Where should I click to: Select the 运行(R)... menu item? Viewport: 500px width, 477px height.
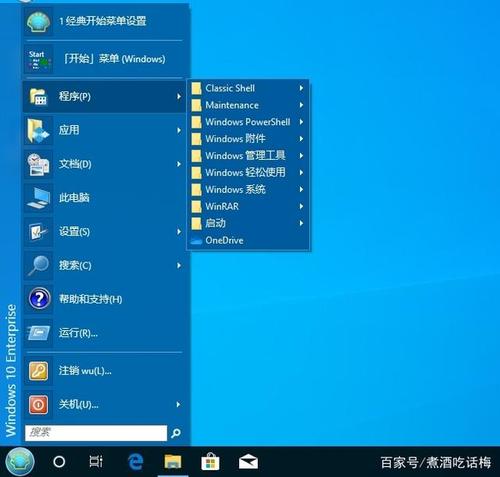pyautogui.click(x=104, y=333)
